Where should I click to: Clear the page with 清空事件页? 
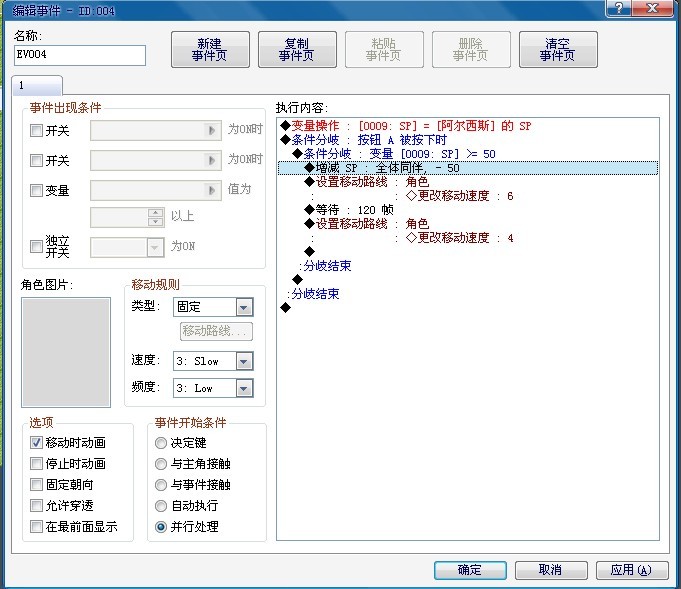(x=558, y=50)
